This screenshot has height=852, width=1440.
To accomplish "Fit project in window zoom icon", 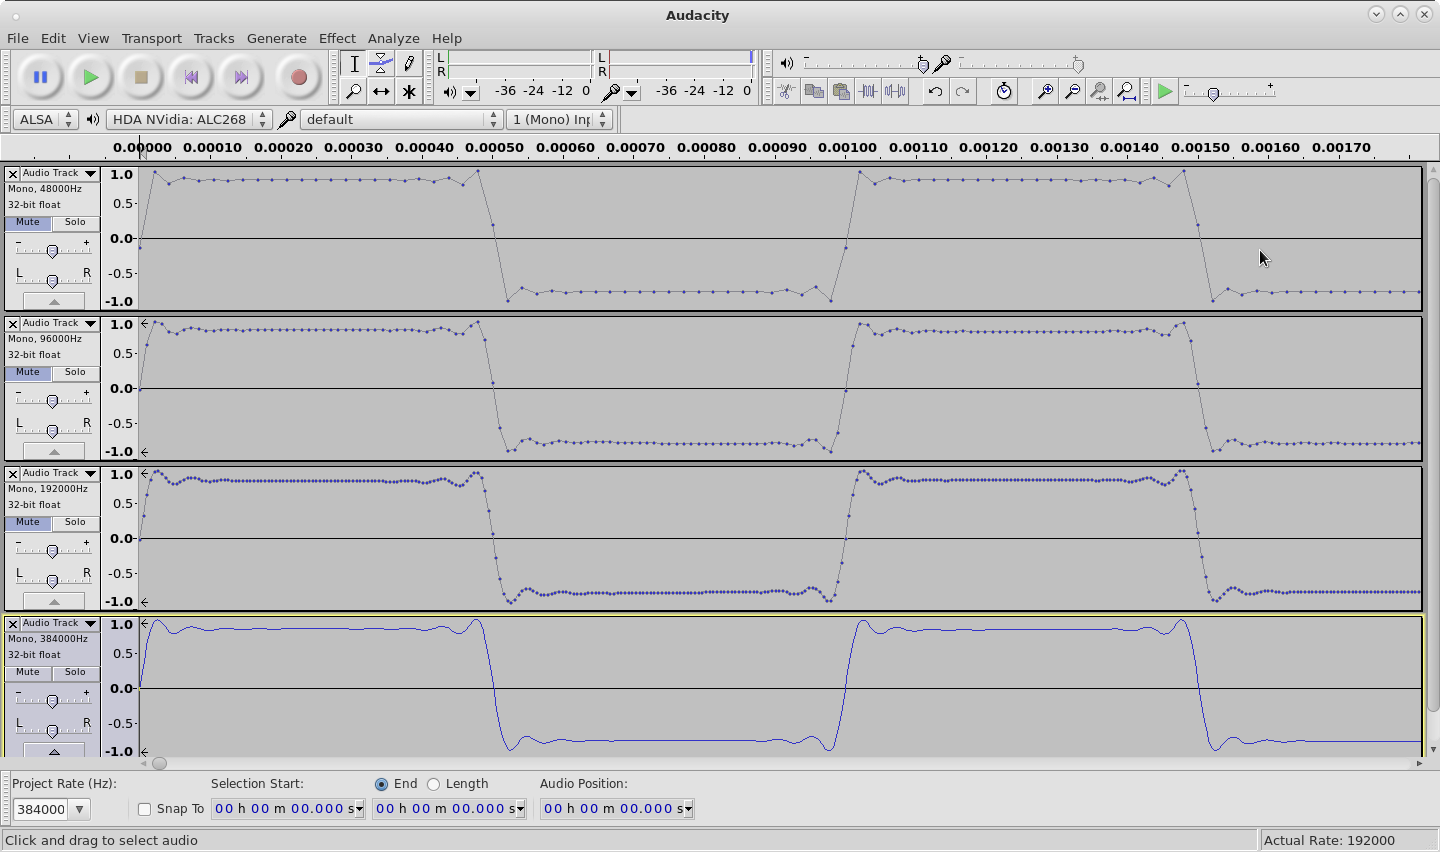I will [x=1126, y=91].
